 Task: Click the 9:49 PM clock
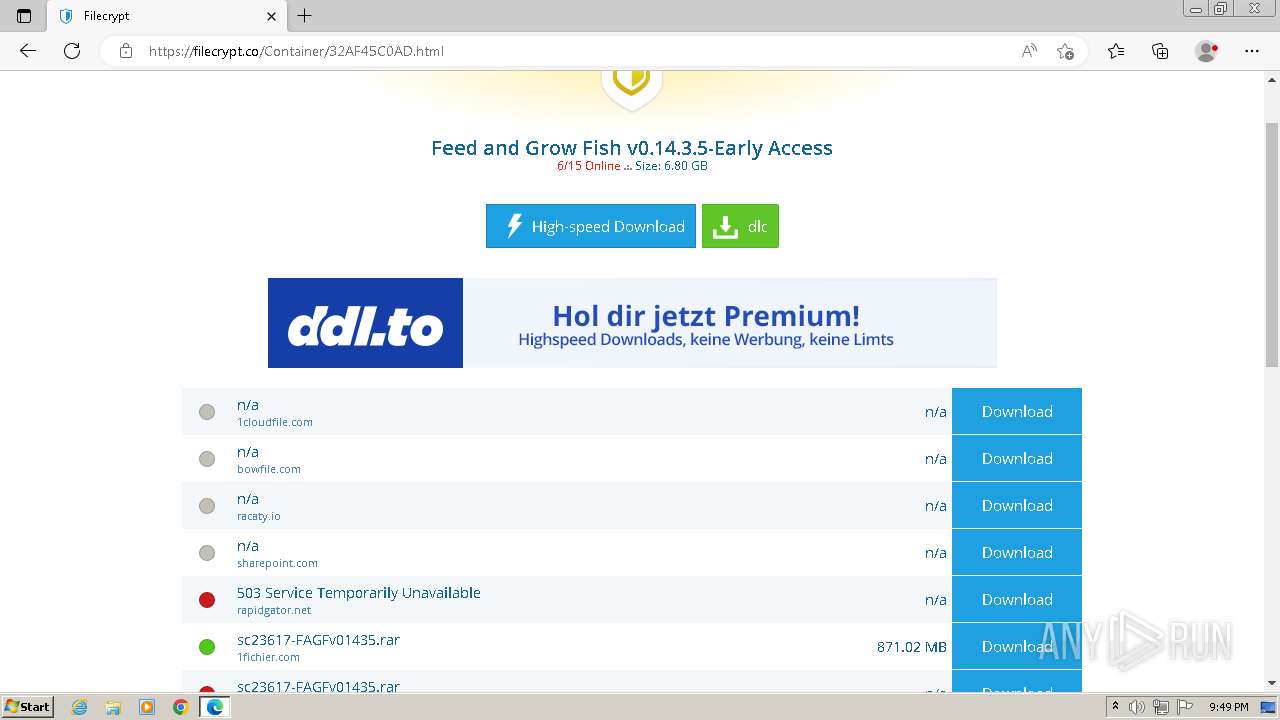coord(1229,707)
